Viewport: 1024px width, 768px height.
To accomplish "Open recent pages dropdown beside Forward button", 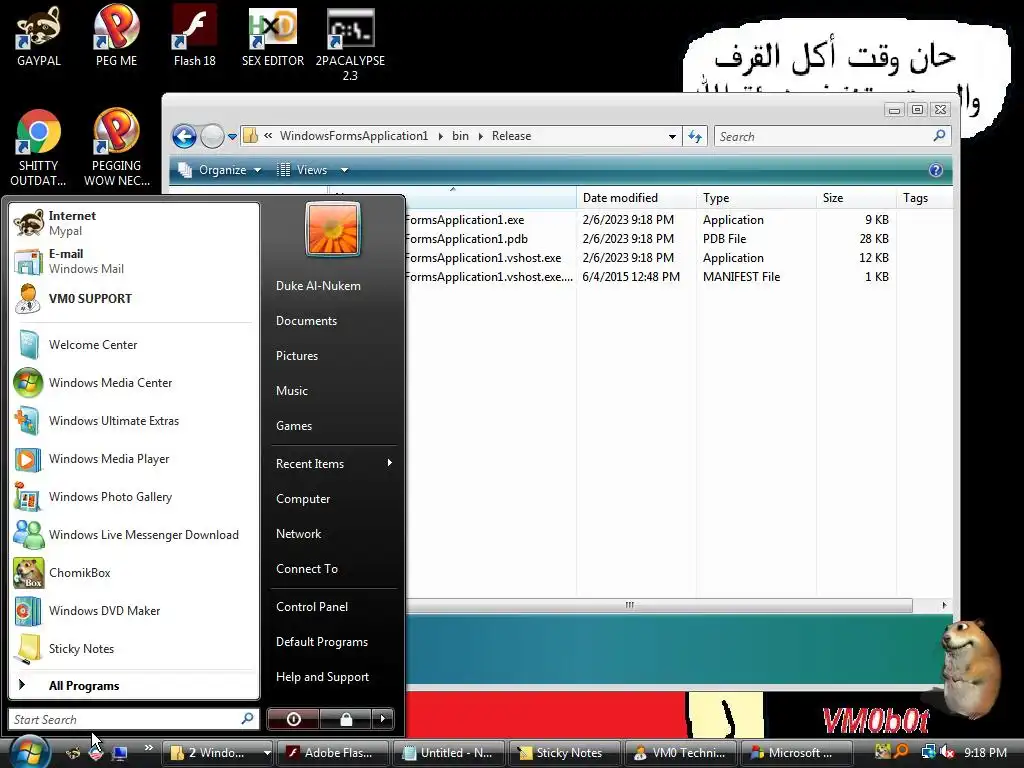I will 232,137.
